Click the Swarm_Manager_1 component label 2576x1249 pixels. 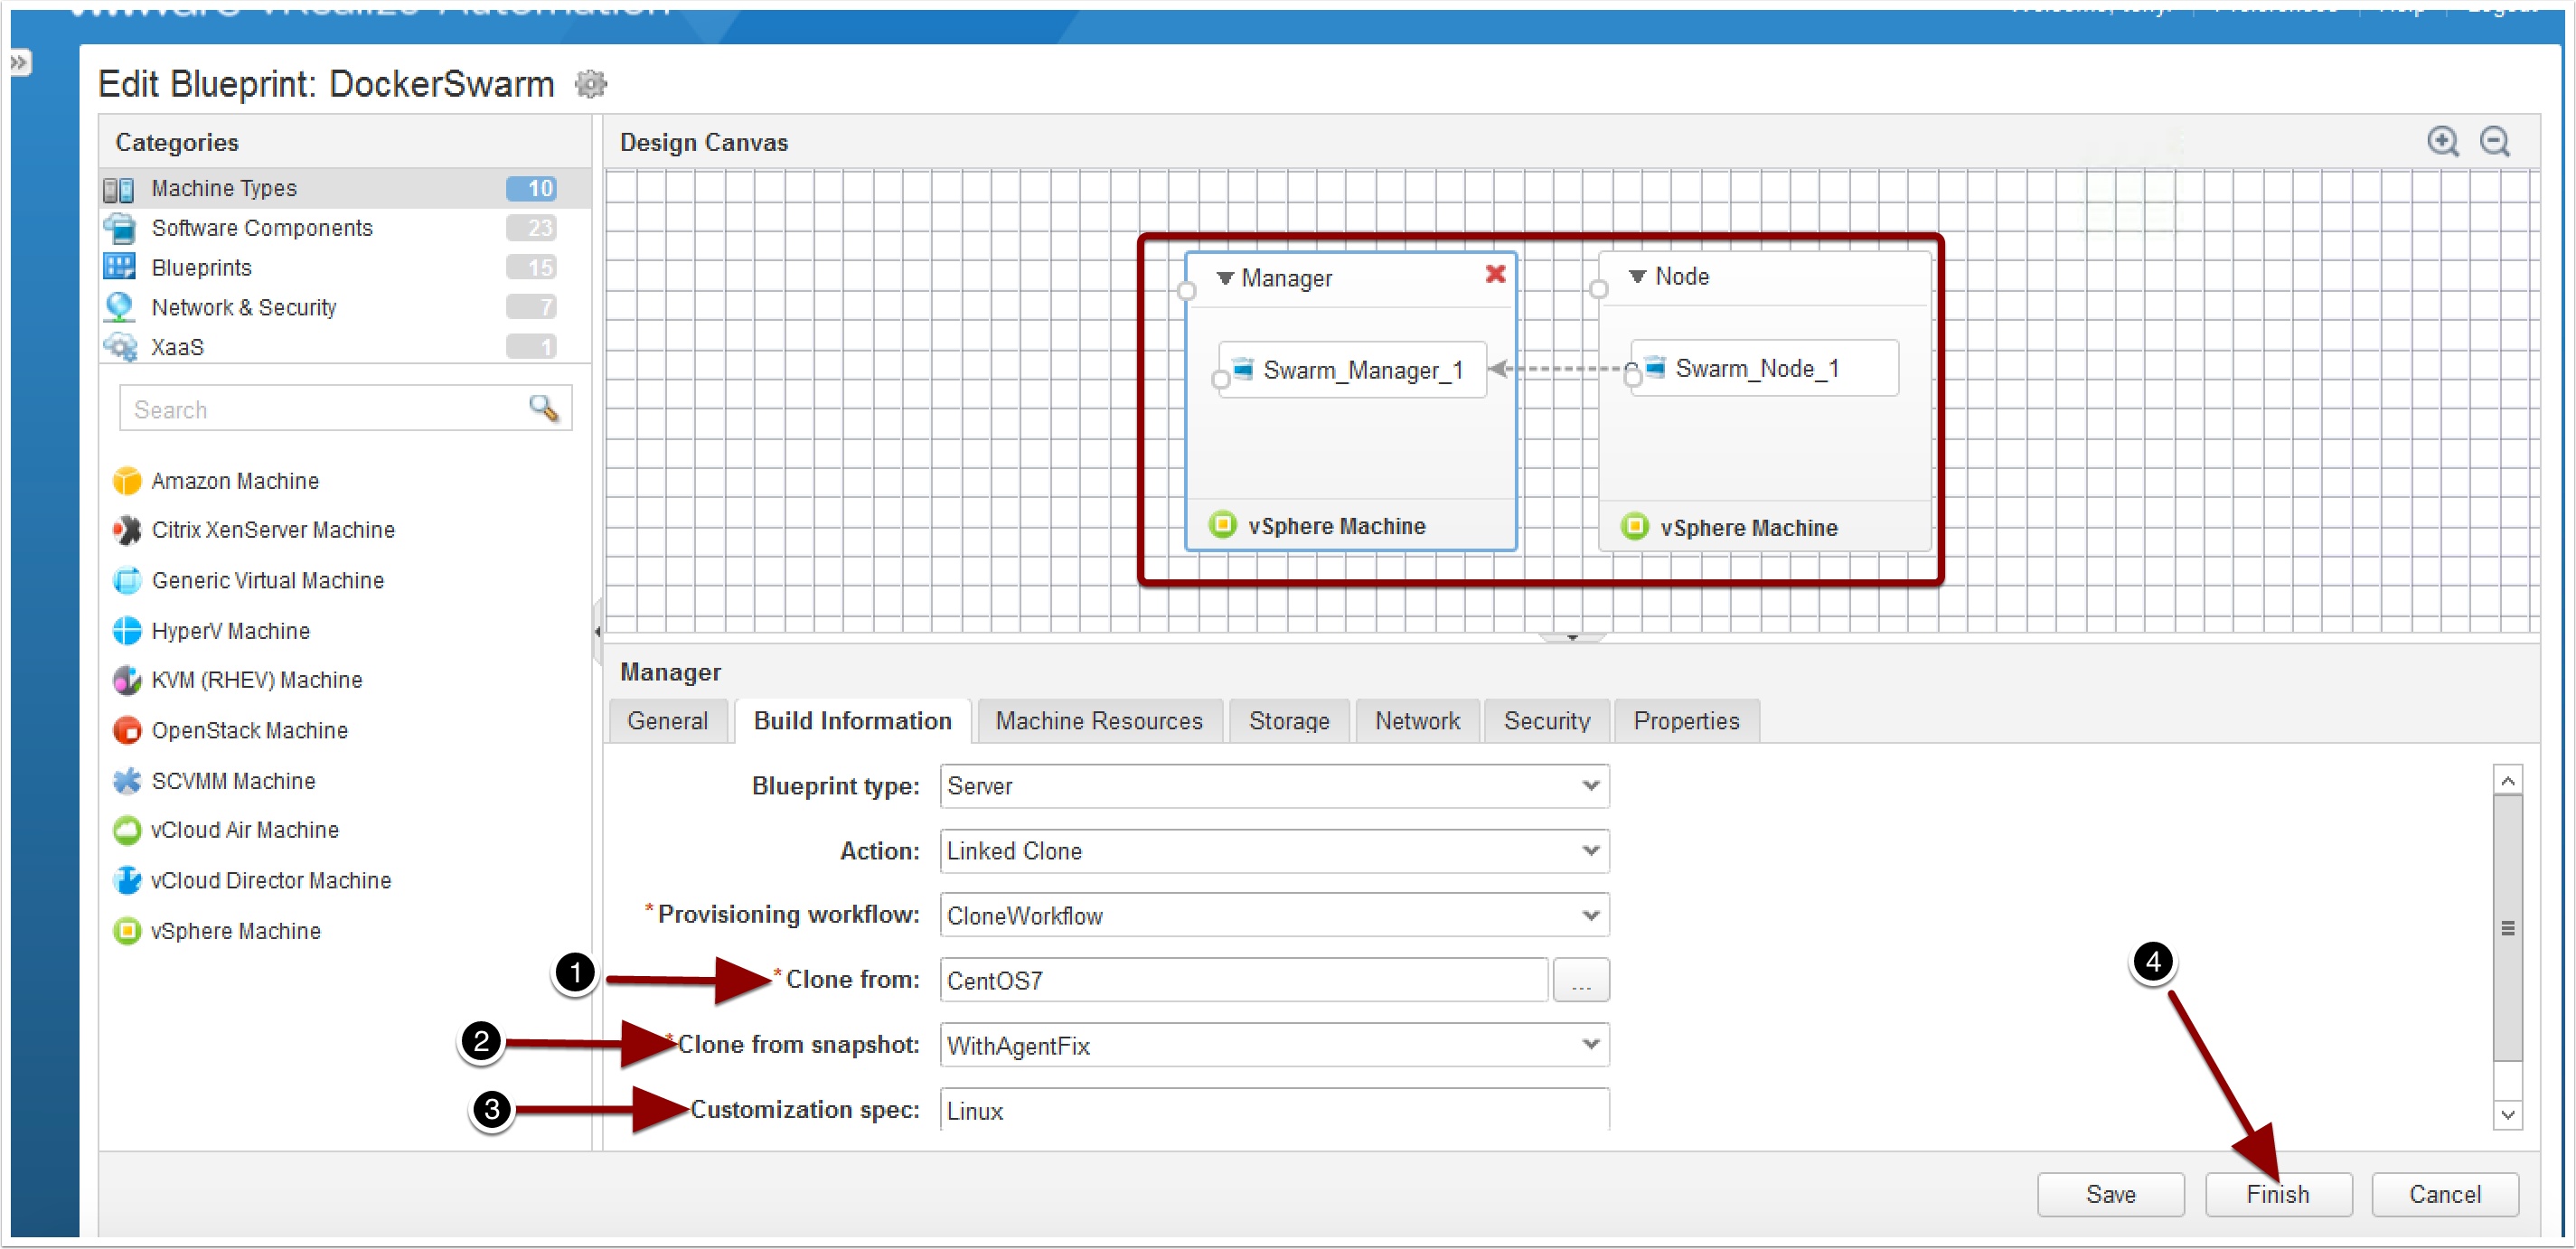tap(1363, 370)
